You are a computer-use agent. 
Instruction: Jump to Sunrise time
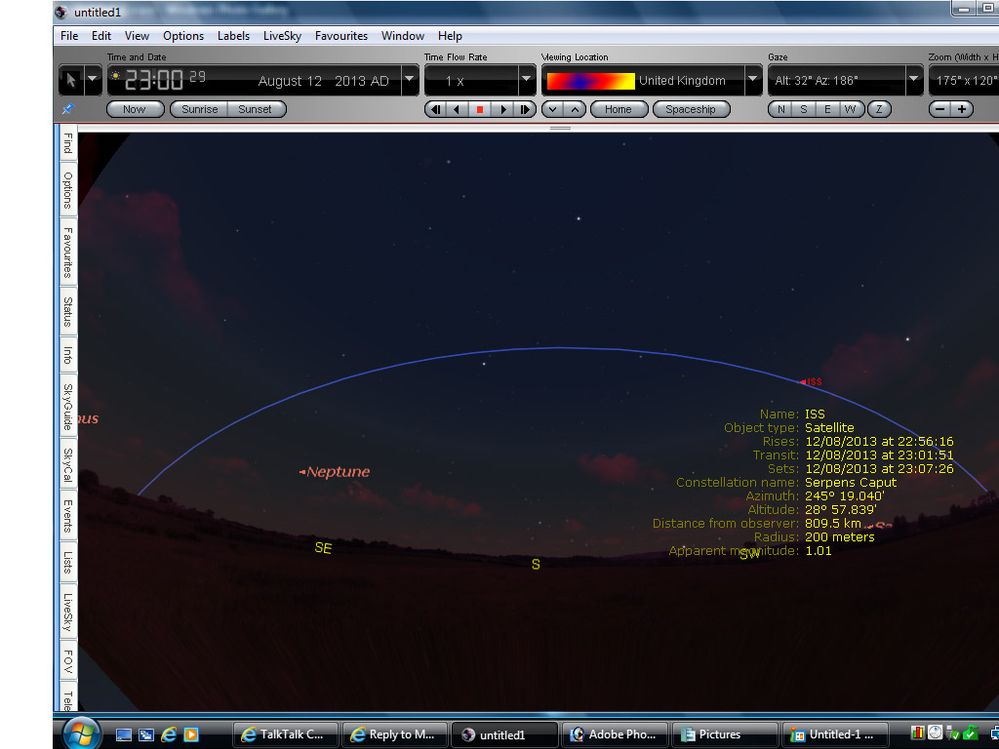[199, 110]
